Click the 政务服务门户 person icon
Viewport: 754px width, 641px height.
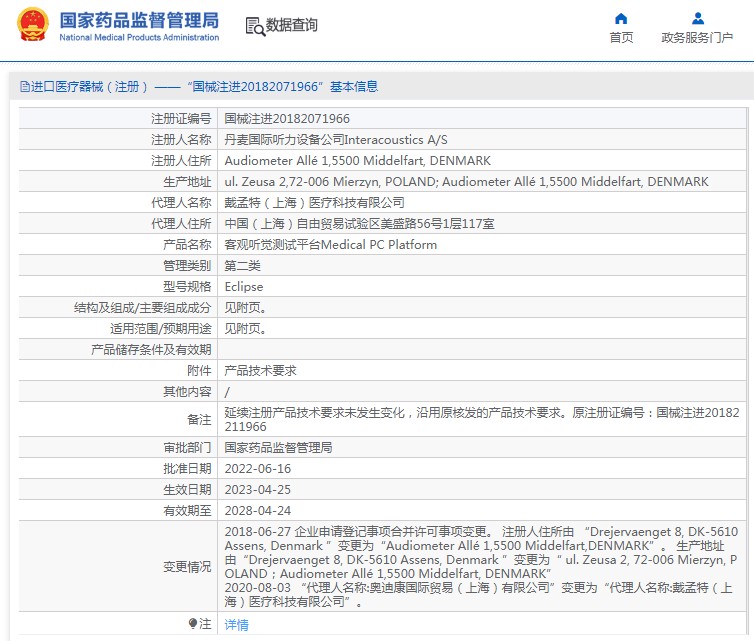tap(697, 18)
